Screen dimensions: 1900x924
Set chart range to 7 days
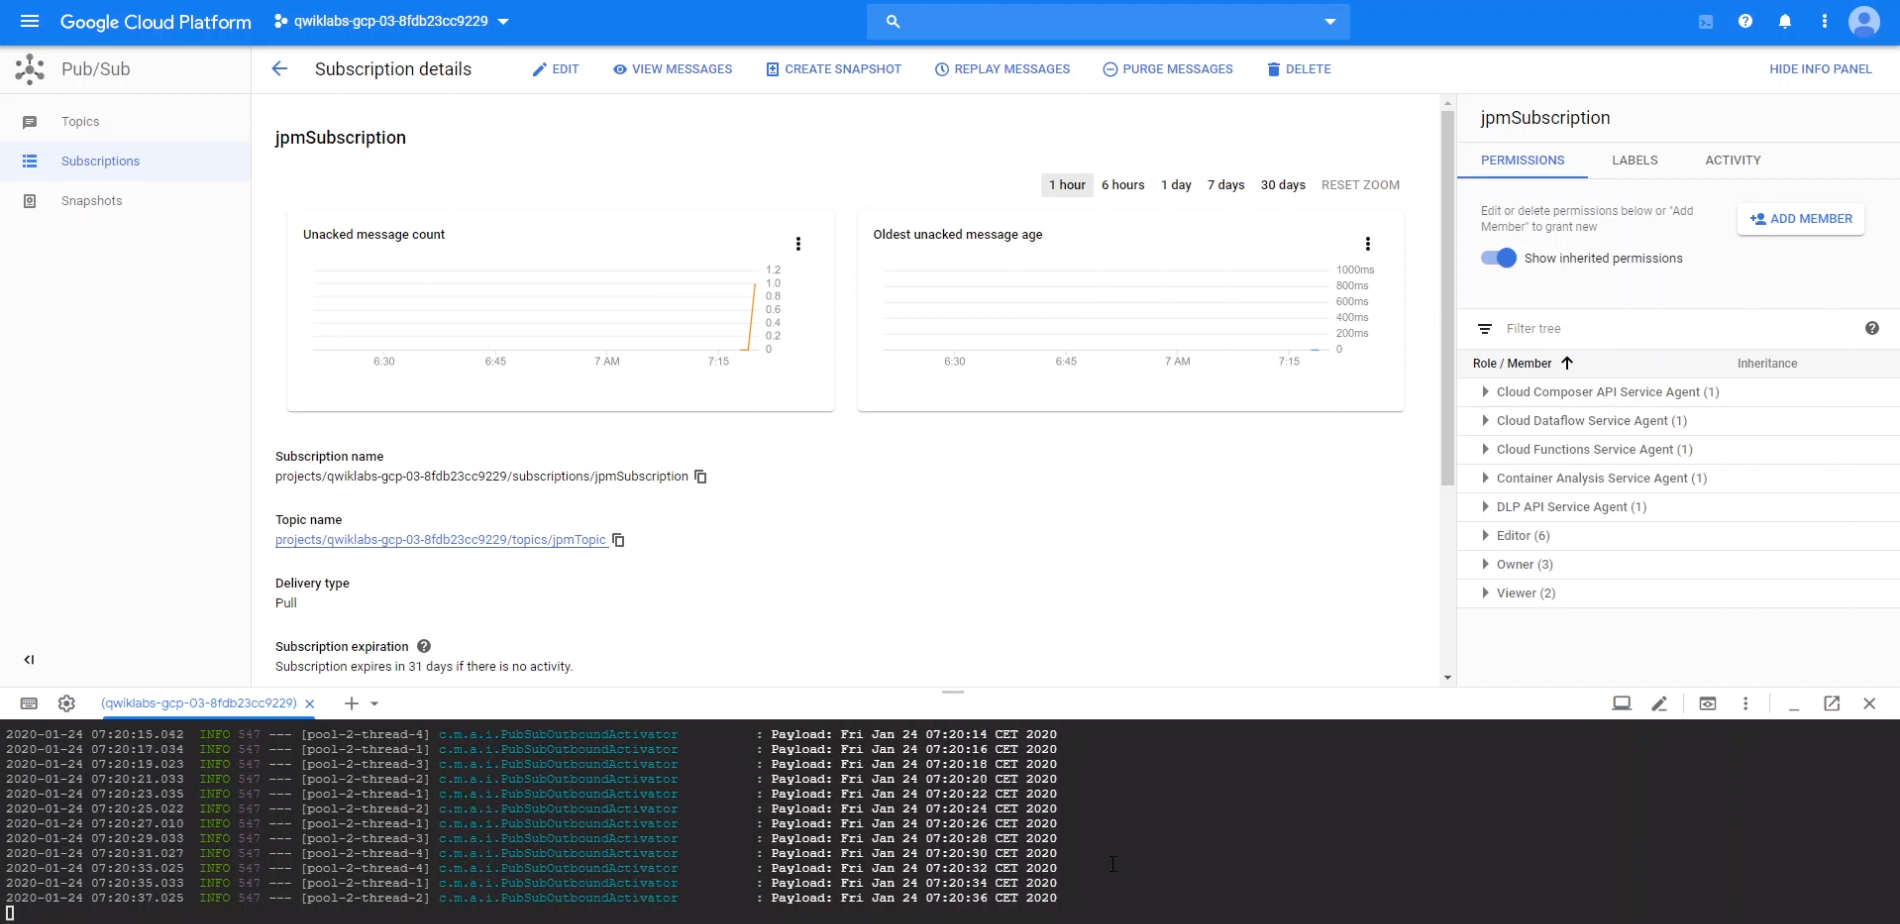point(1226,185)
